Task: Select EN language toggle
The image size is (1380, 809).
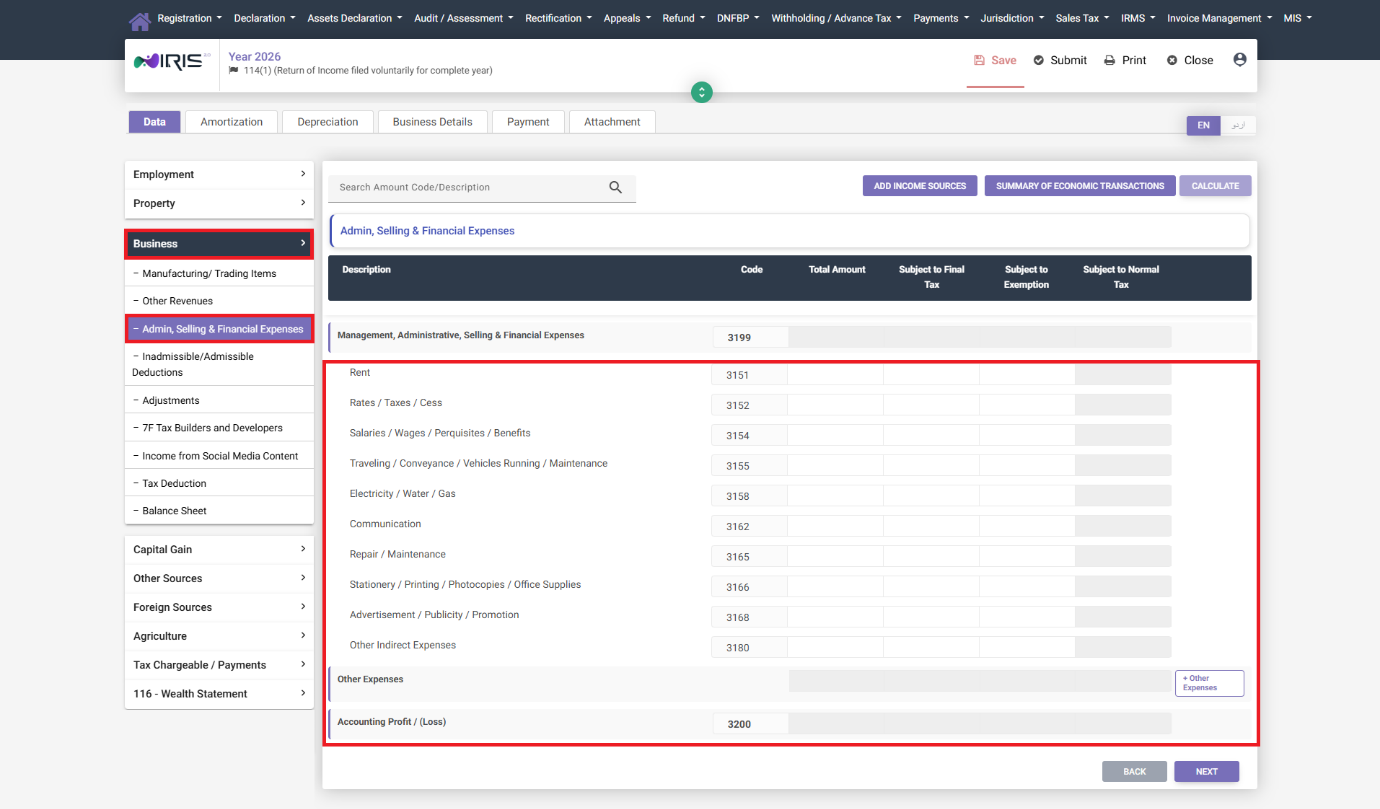Action: (1203, 125)
